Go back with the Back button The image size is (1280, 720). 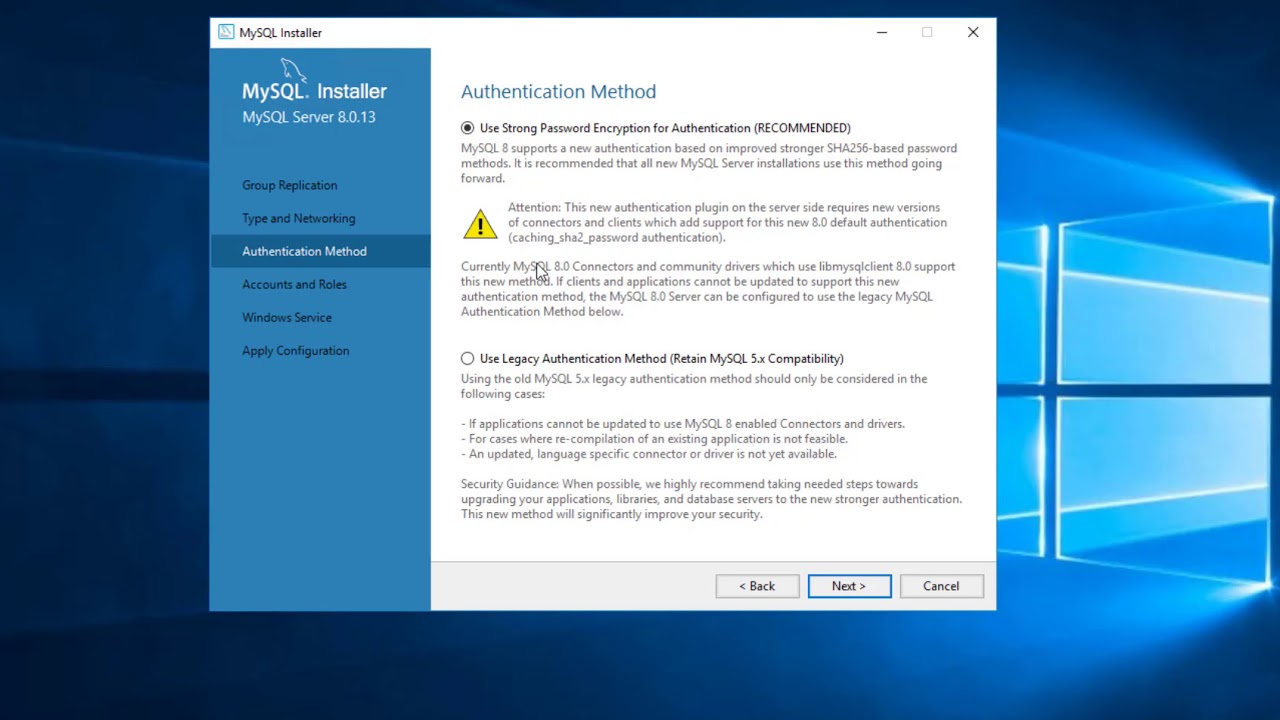757,586
